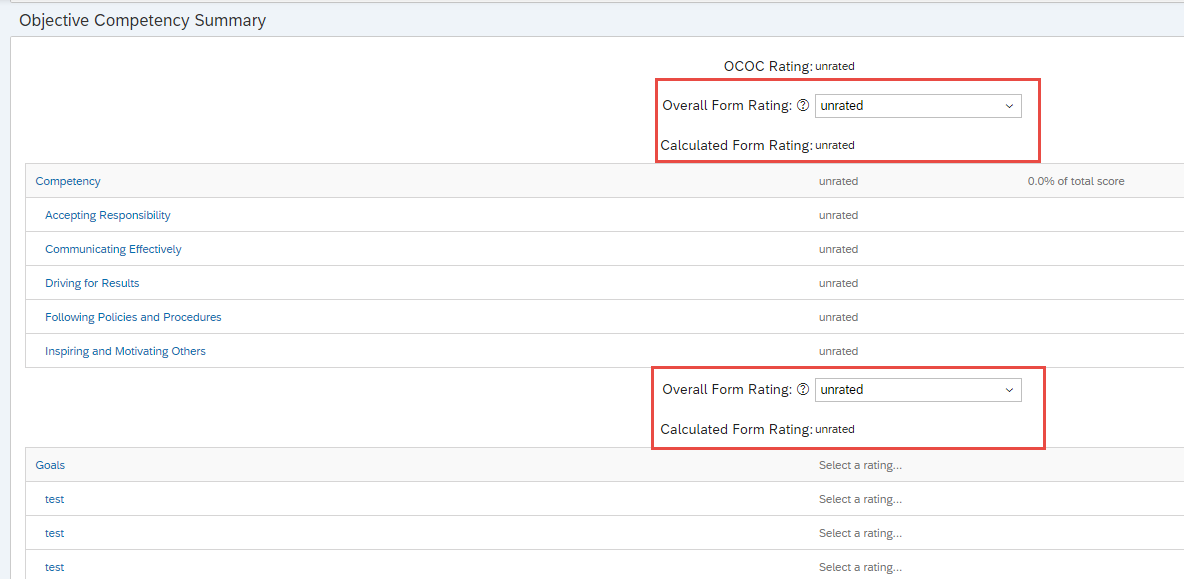Image resolution: width=1184 pixels, height=579 pixels.
Task: Click the OCOC Rating label
Action: [x=768, y=66]
